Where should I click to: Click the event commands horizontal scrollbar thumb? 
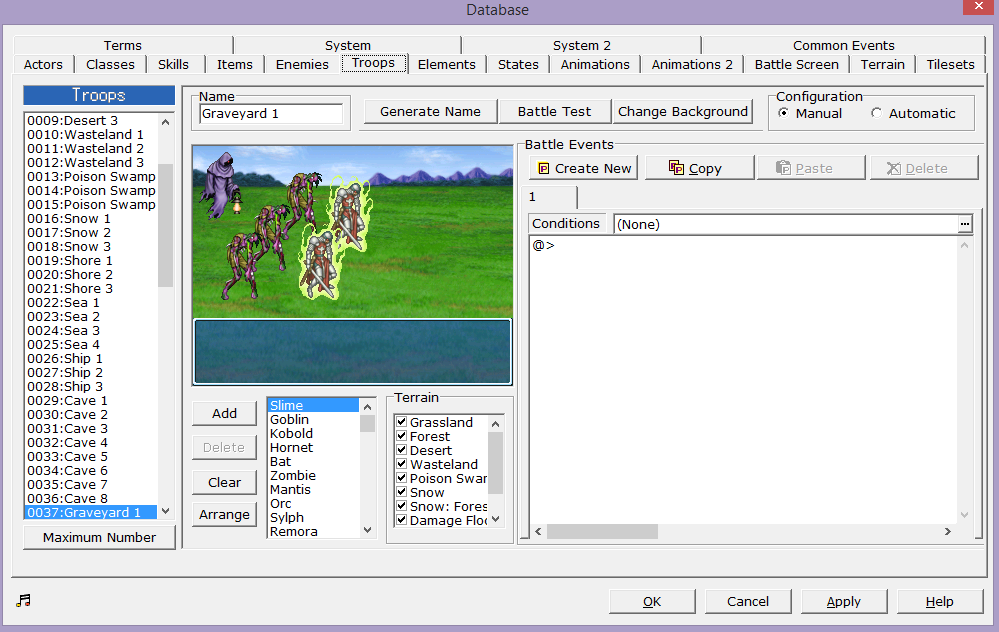point(602,531)
